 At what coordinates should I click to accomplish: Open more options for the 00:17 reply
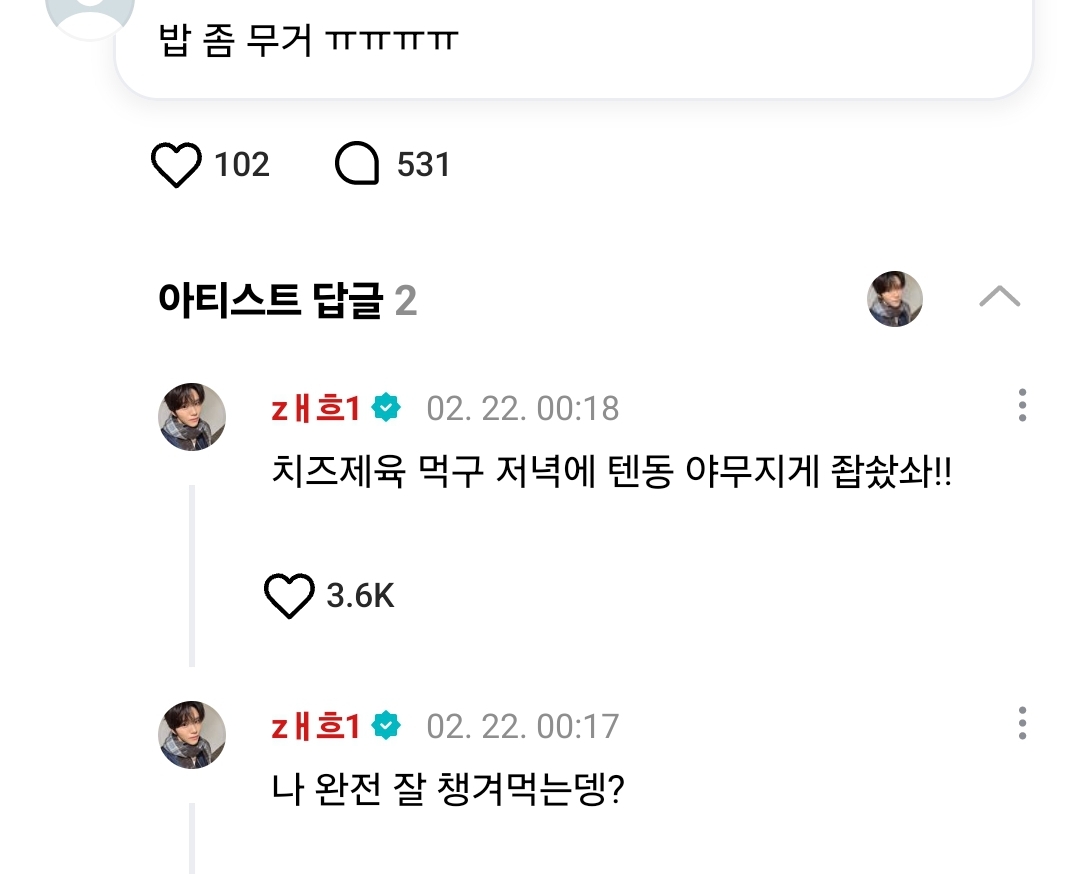coord(1021,723)
